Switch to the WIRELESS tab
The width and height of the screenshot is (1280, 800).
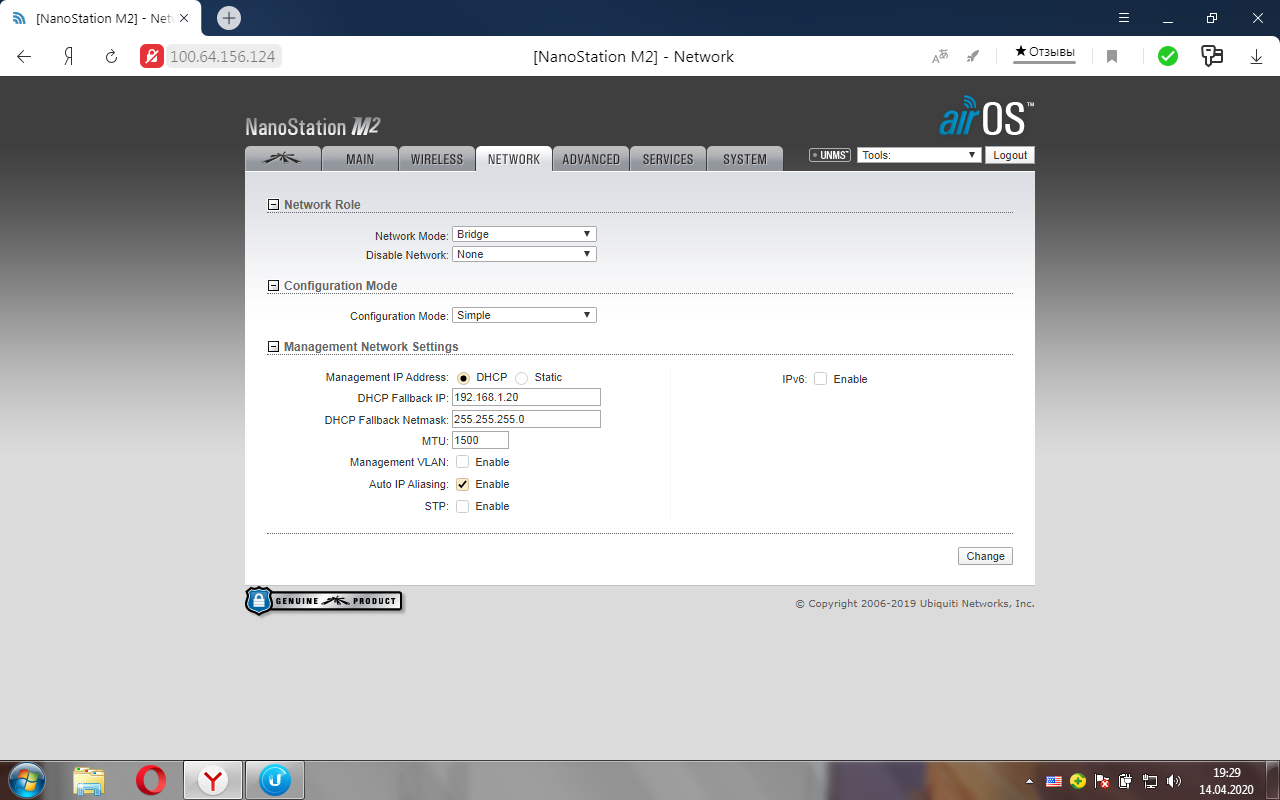[x=437, y=158]
